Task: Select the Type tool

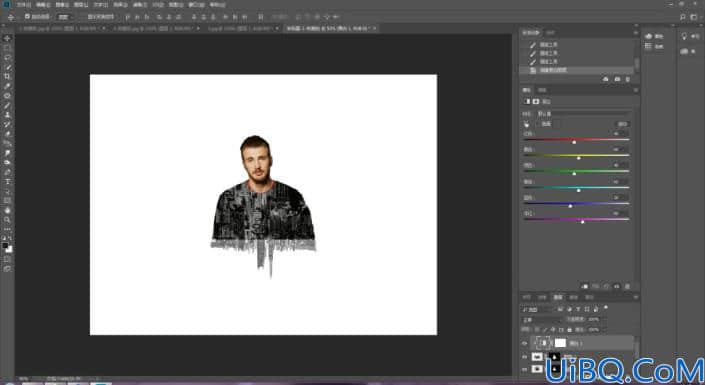Action: (x=7, y=181)
